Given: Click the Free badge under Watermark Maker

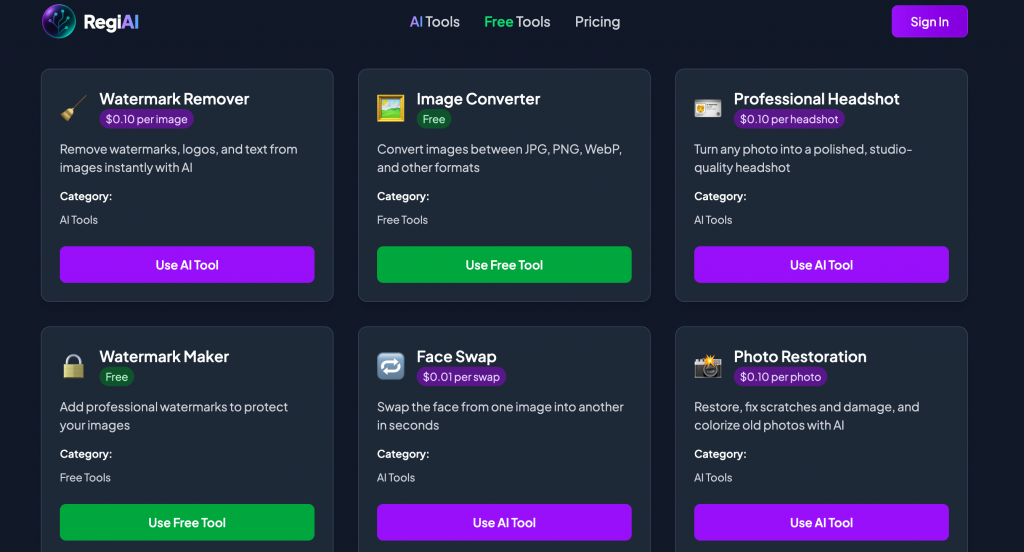Looking at the screenshot, I should click(x=116, y=376).
